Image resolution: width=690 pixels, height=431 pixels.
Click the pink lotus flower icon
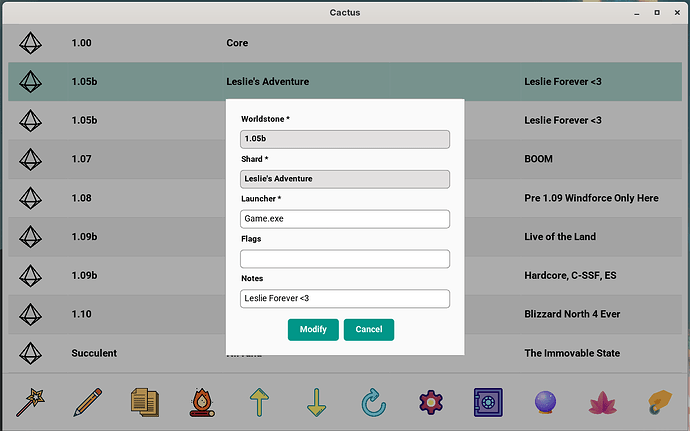[602, 403]
